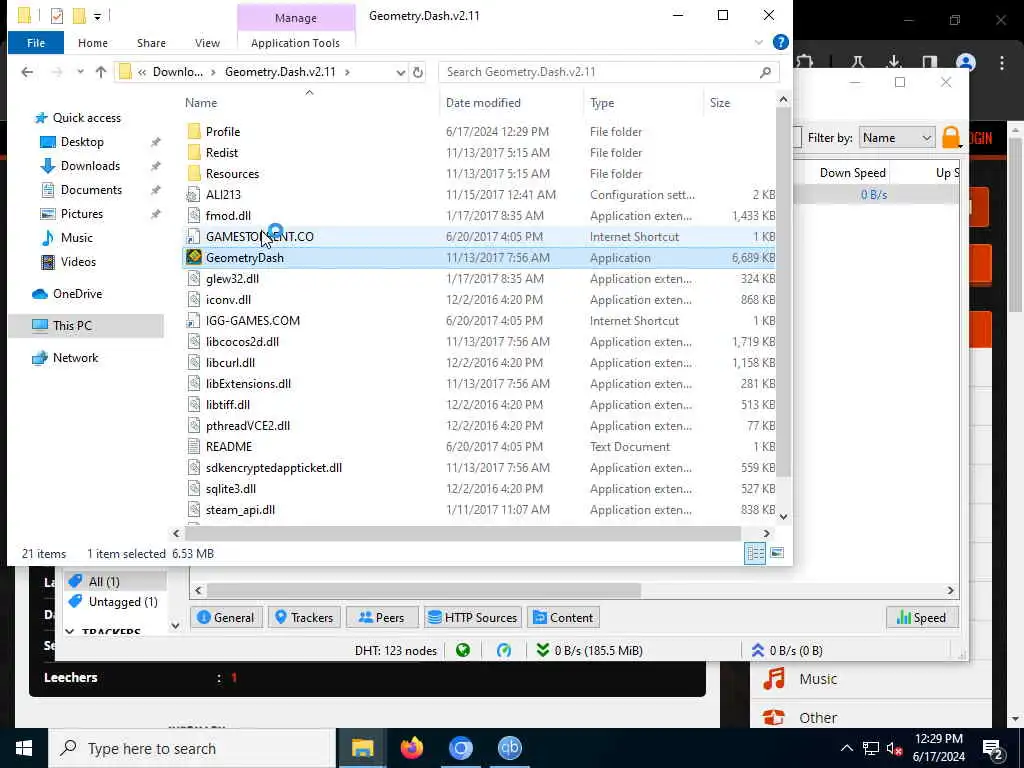
Task: Open Network in navigation pane
Action: tap(75, 358)
